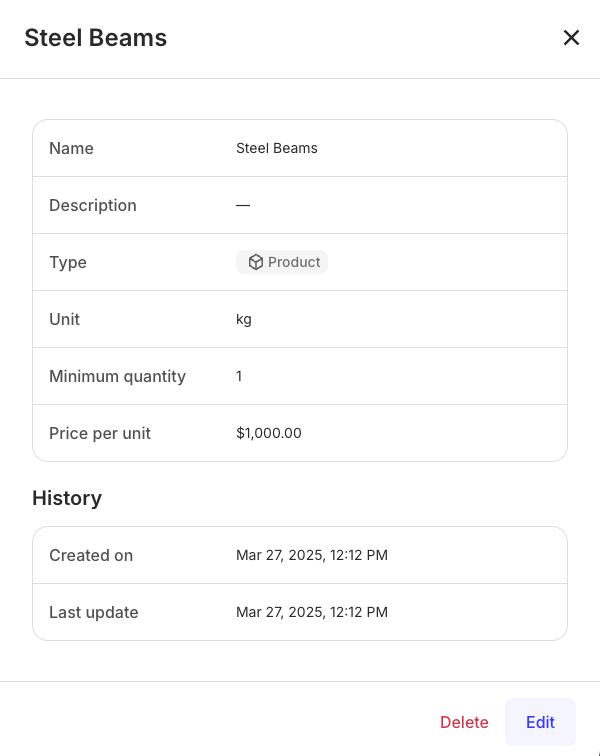
Task: Select the Minimum quantity label
Action: [x=117, y=376]
